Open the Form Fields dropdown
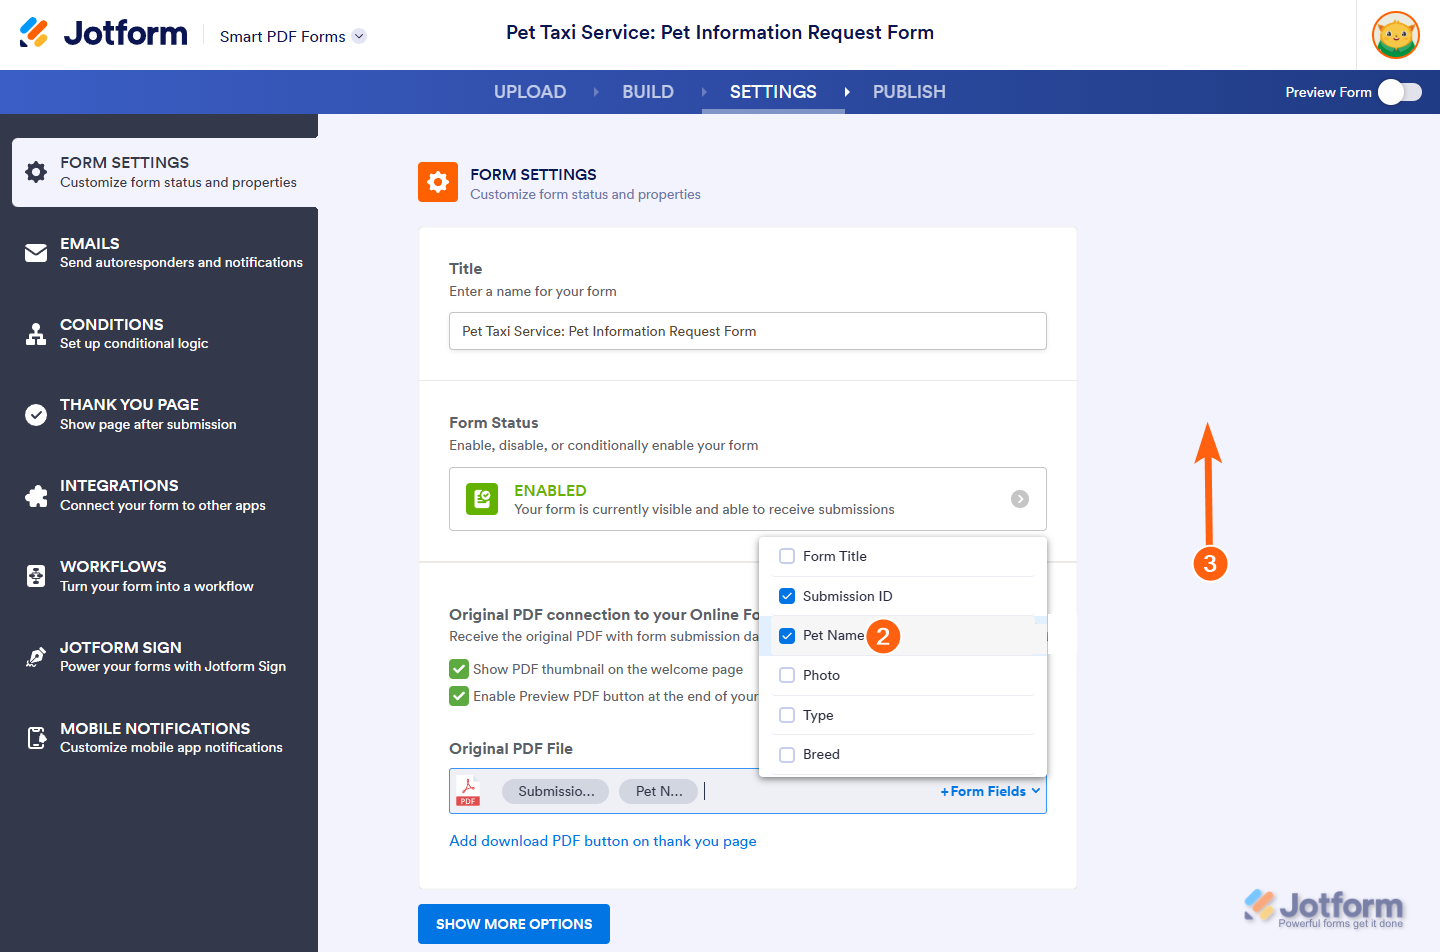The image size is (1440, 952). [x=989, y=790]
